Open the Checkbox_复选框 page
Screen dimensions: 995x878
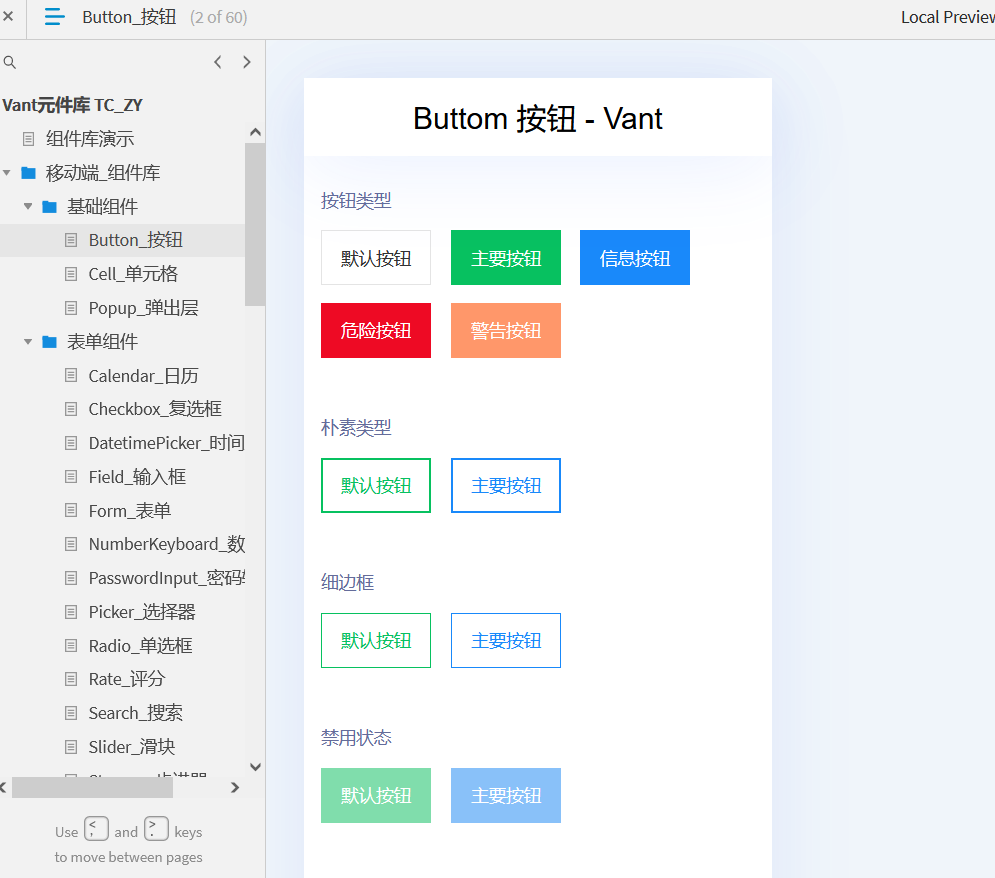(155, 409)
